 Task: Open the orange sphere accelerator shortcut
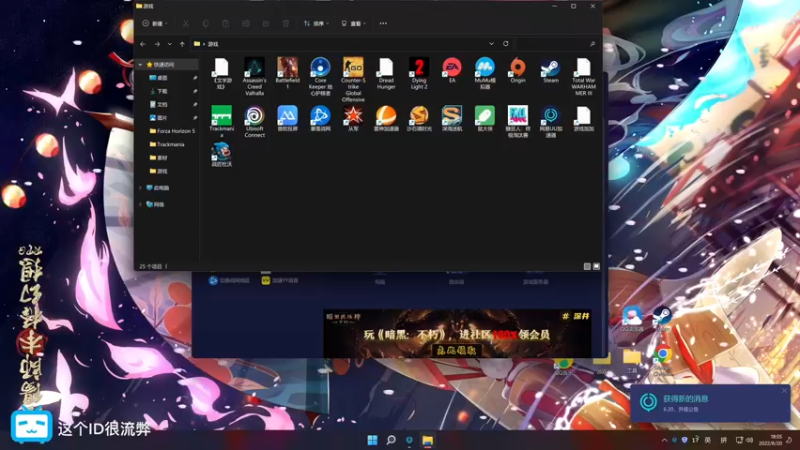tap(386, 118)
